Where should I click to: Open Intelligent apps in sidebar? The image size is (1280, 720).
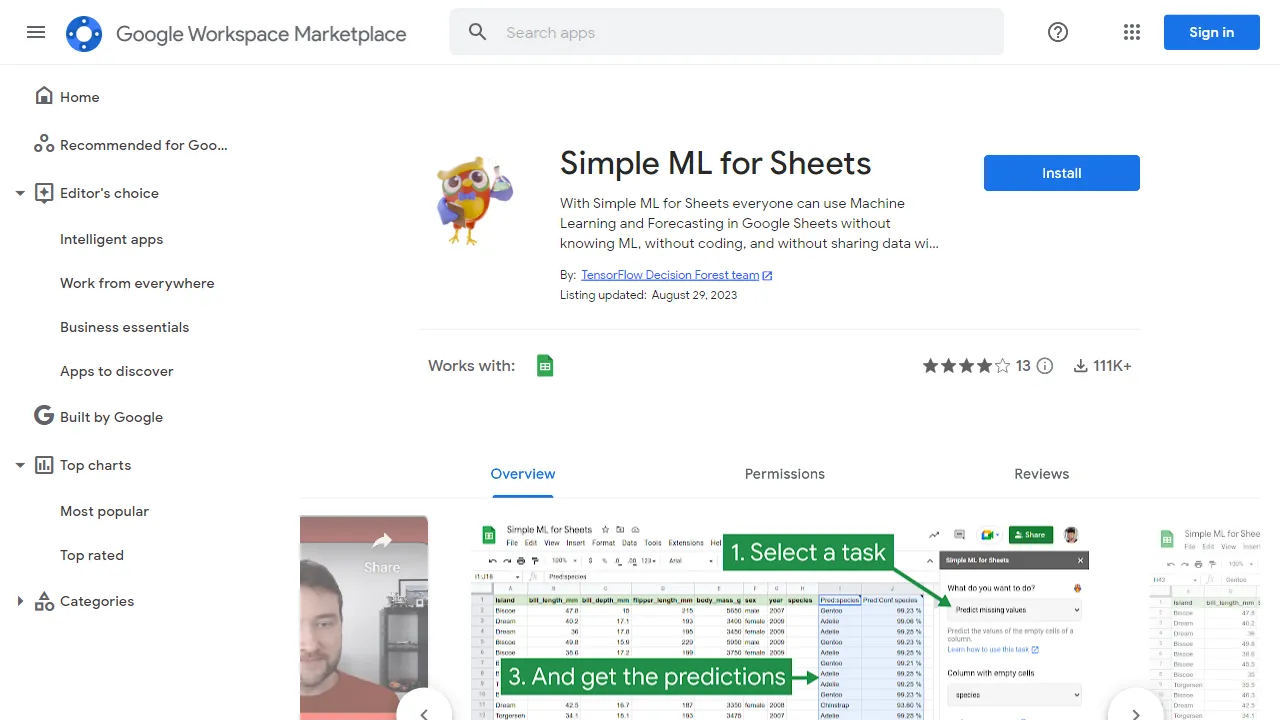(111, 239)
